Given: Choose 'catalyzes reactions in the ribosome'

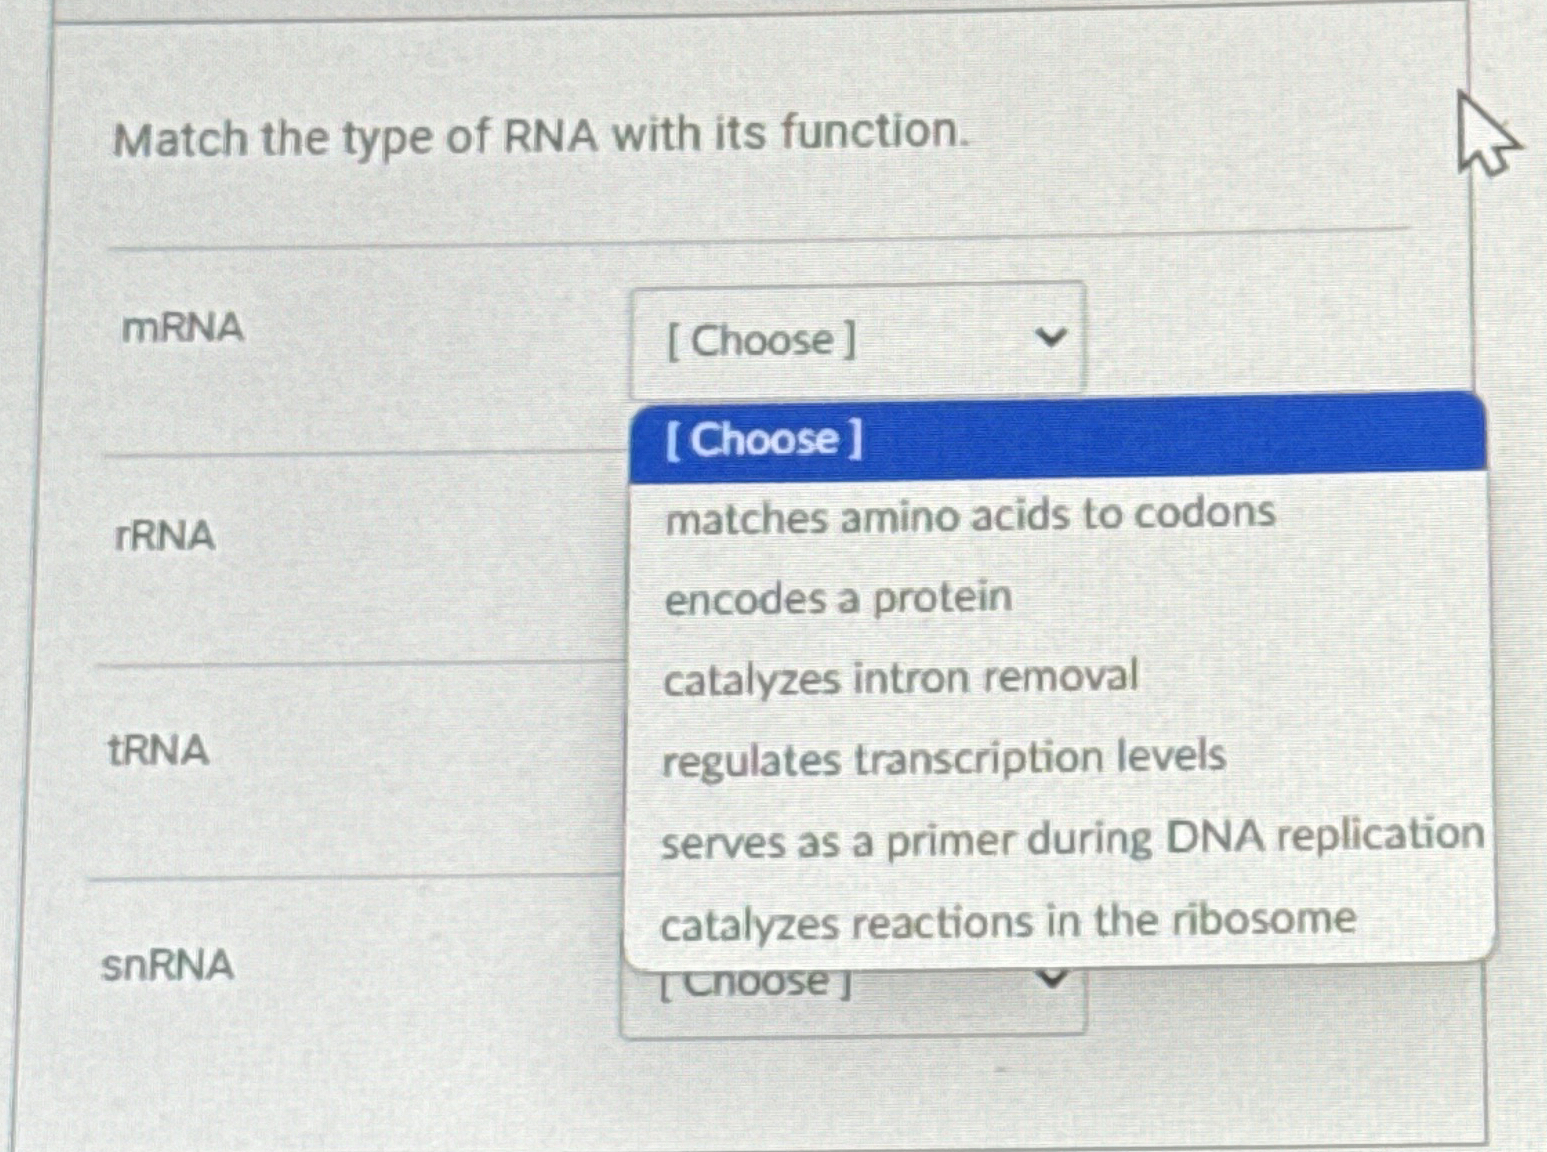Looking at the screenshot, I should tap(1008, 921).
